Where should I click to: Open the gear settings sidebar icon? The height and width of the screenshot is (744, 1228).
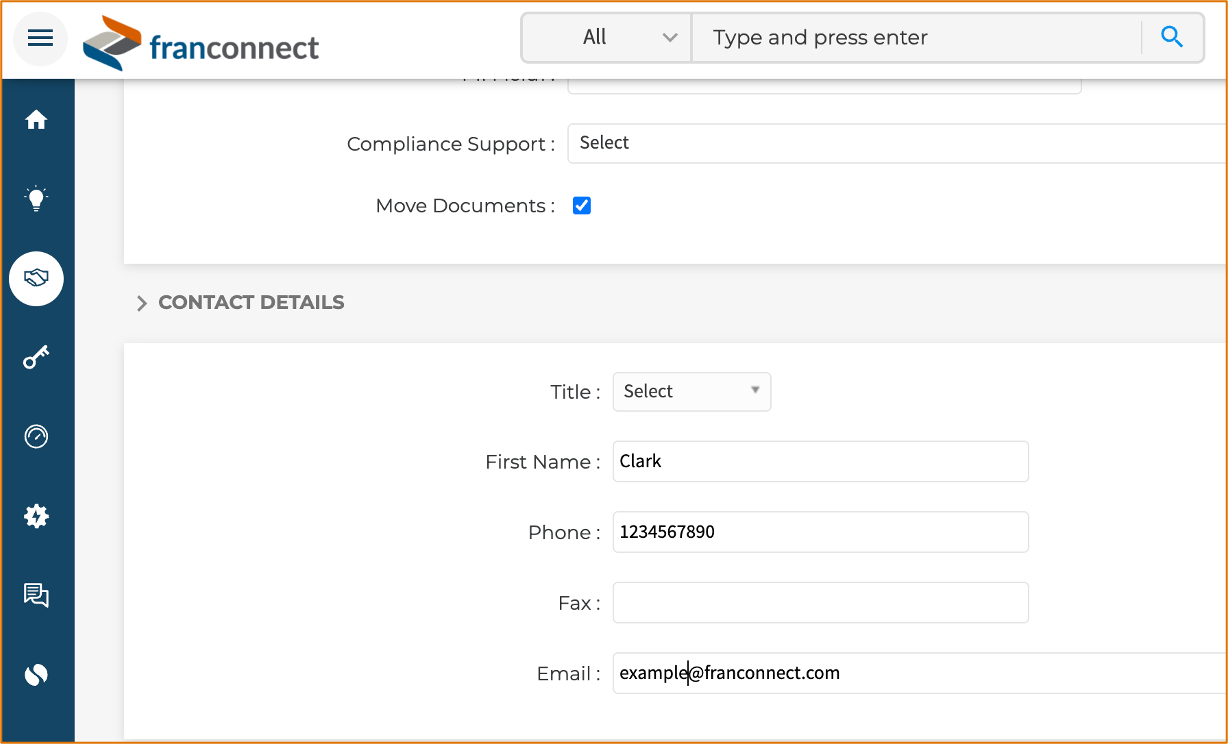37,516
